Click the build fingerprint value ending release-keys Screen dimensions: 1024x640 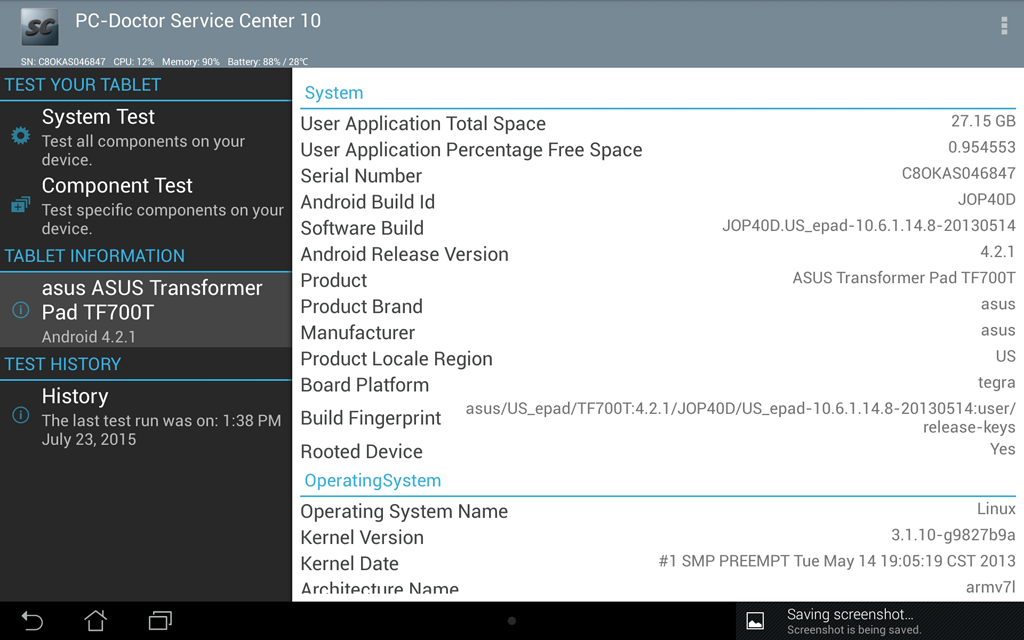(x=741, y=418)
